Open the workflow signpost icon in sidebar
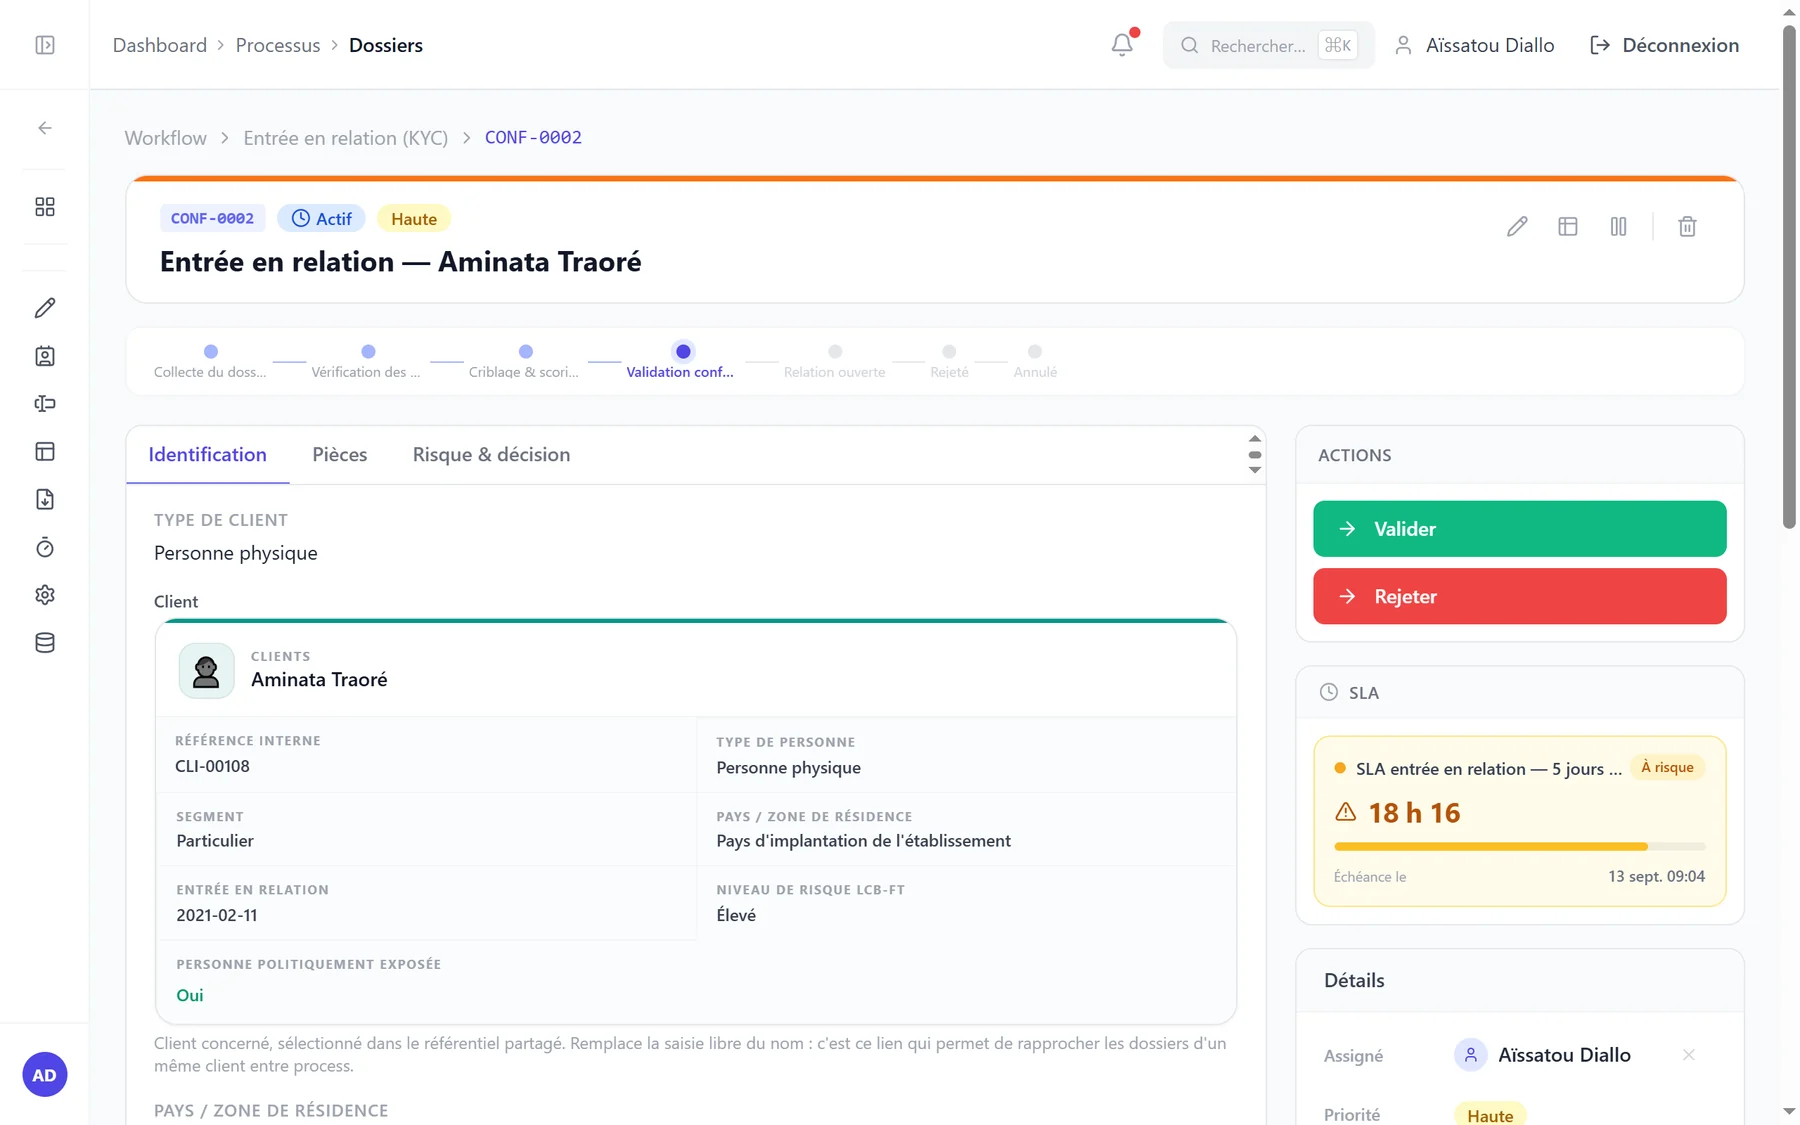 tap(45, 404)
